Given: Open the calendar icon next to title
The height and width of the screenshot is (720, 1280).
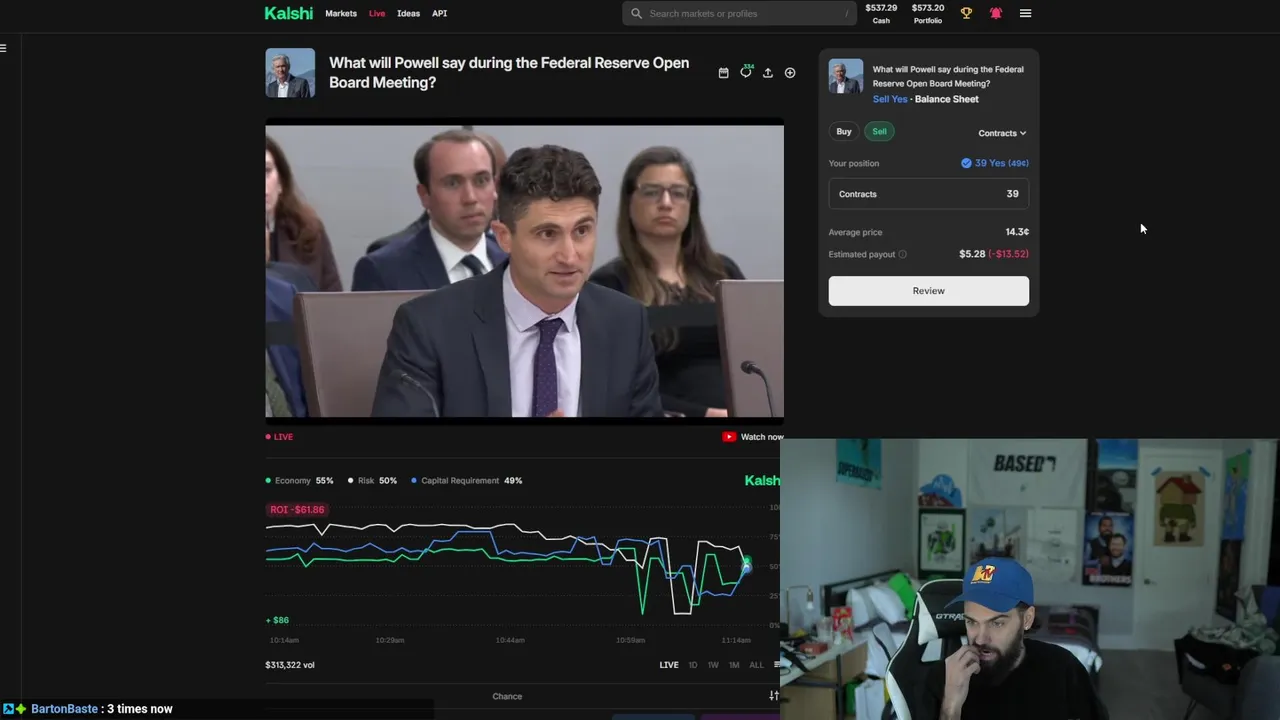Looking at the screenshot, I should click(x=723, y=73).
